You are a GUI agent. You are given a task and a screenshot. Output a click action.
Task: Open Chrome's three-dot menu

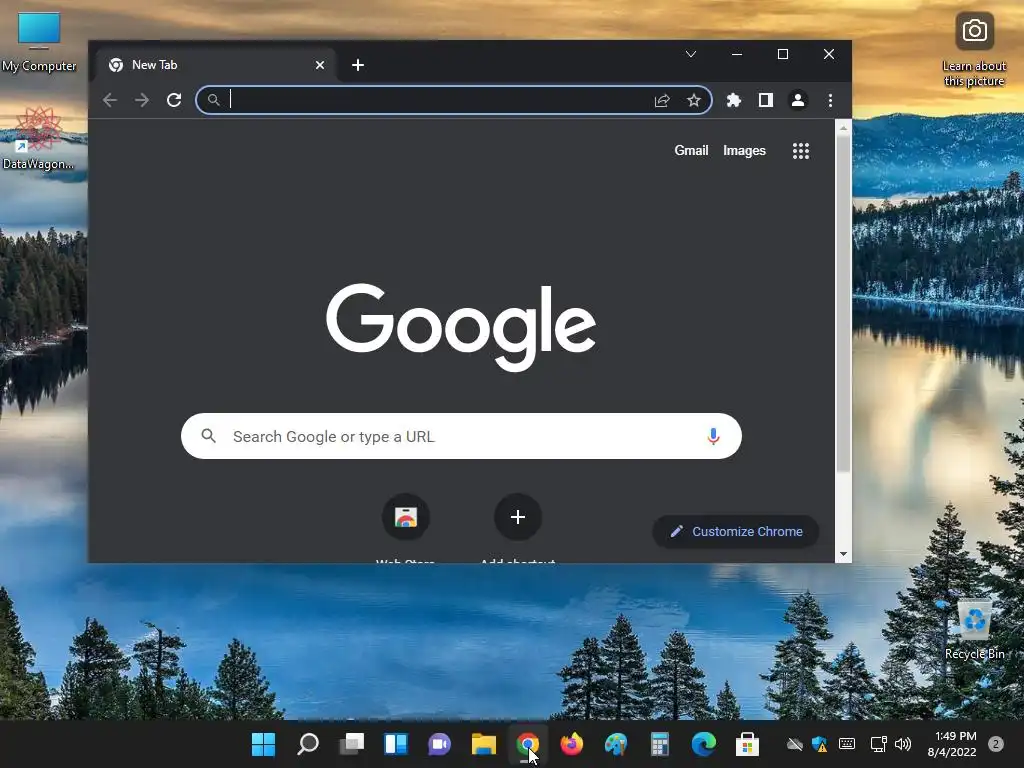(830, 100)
